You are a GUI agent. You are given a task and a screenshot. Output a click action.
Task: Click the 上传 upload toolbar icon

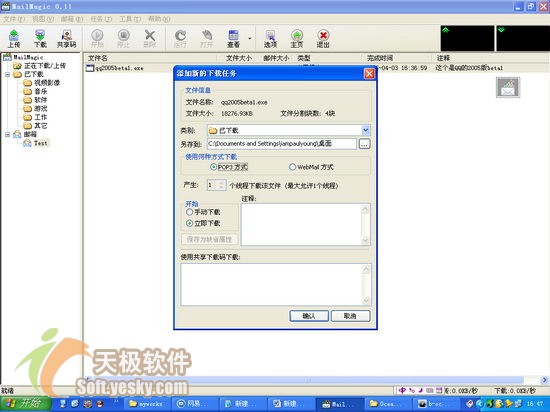click(14, 39)
